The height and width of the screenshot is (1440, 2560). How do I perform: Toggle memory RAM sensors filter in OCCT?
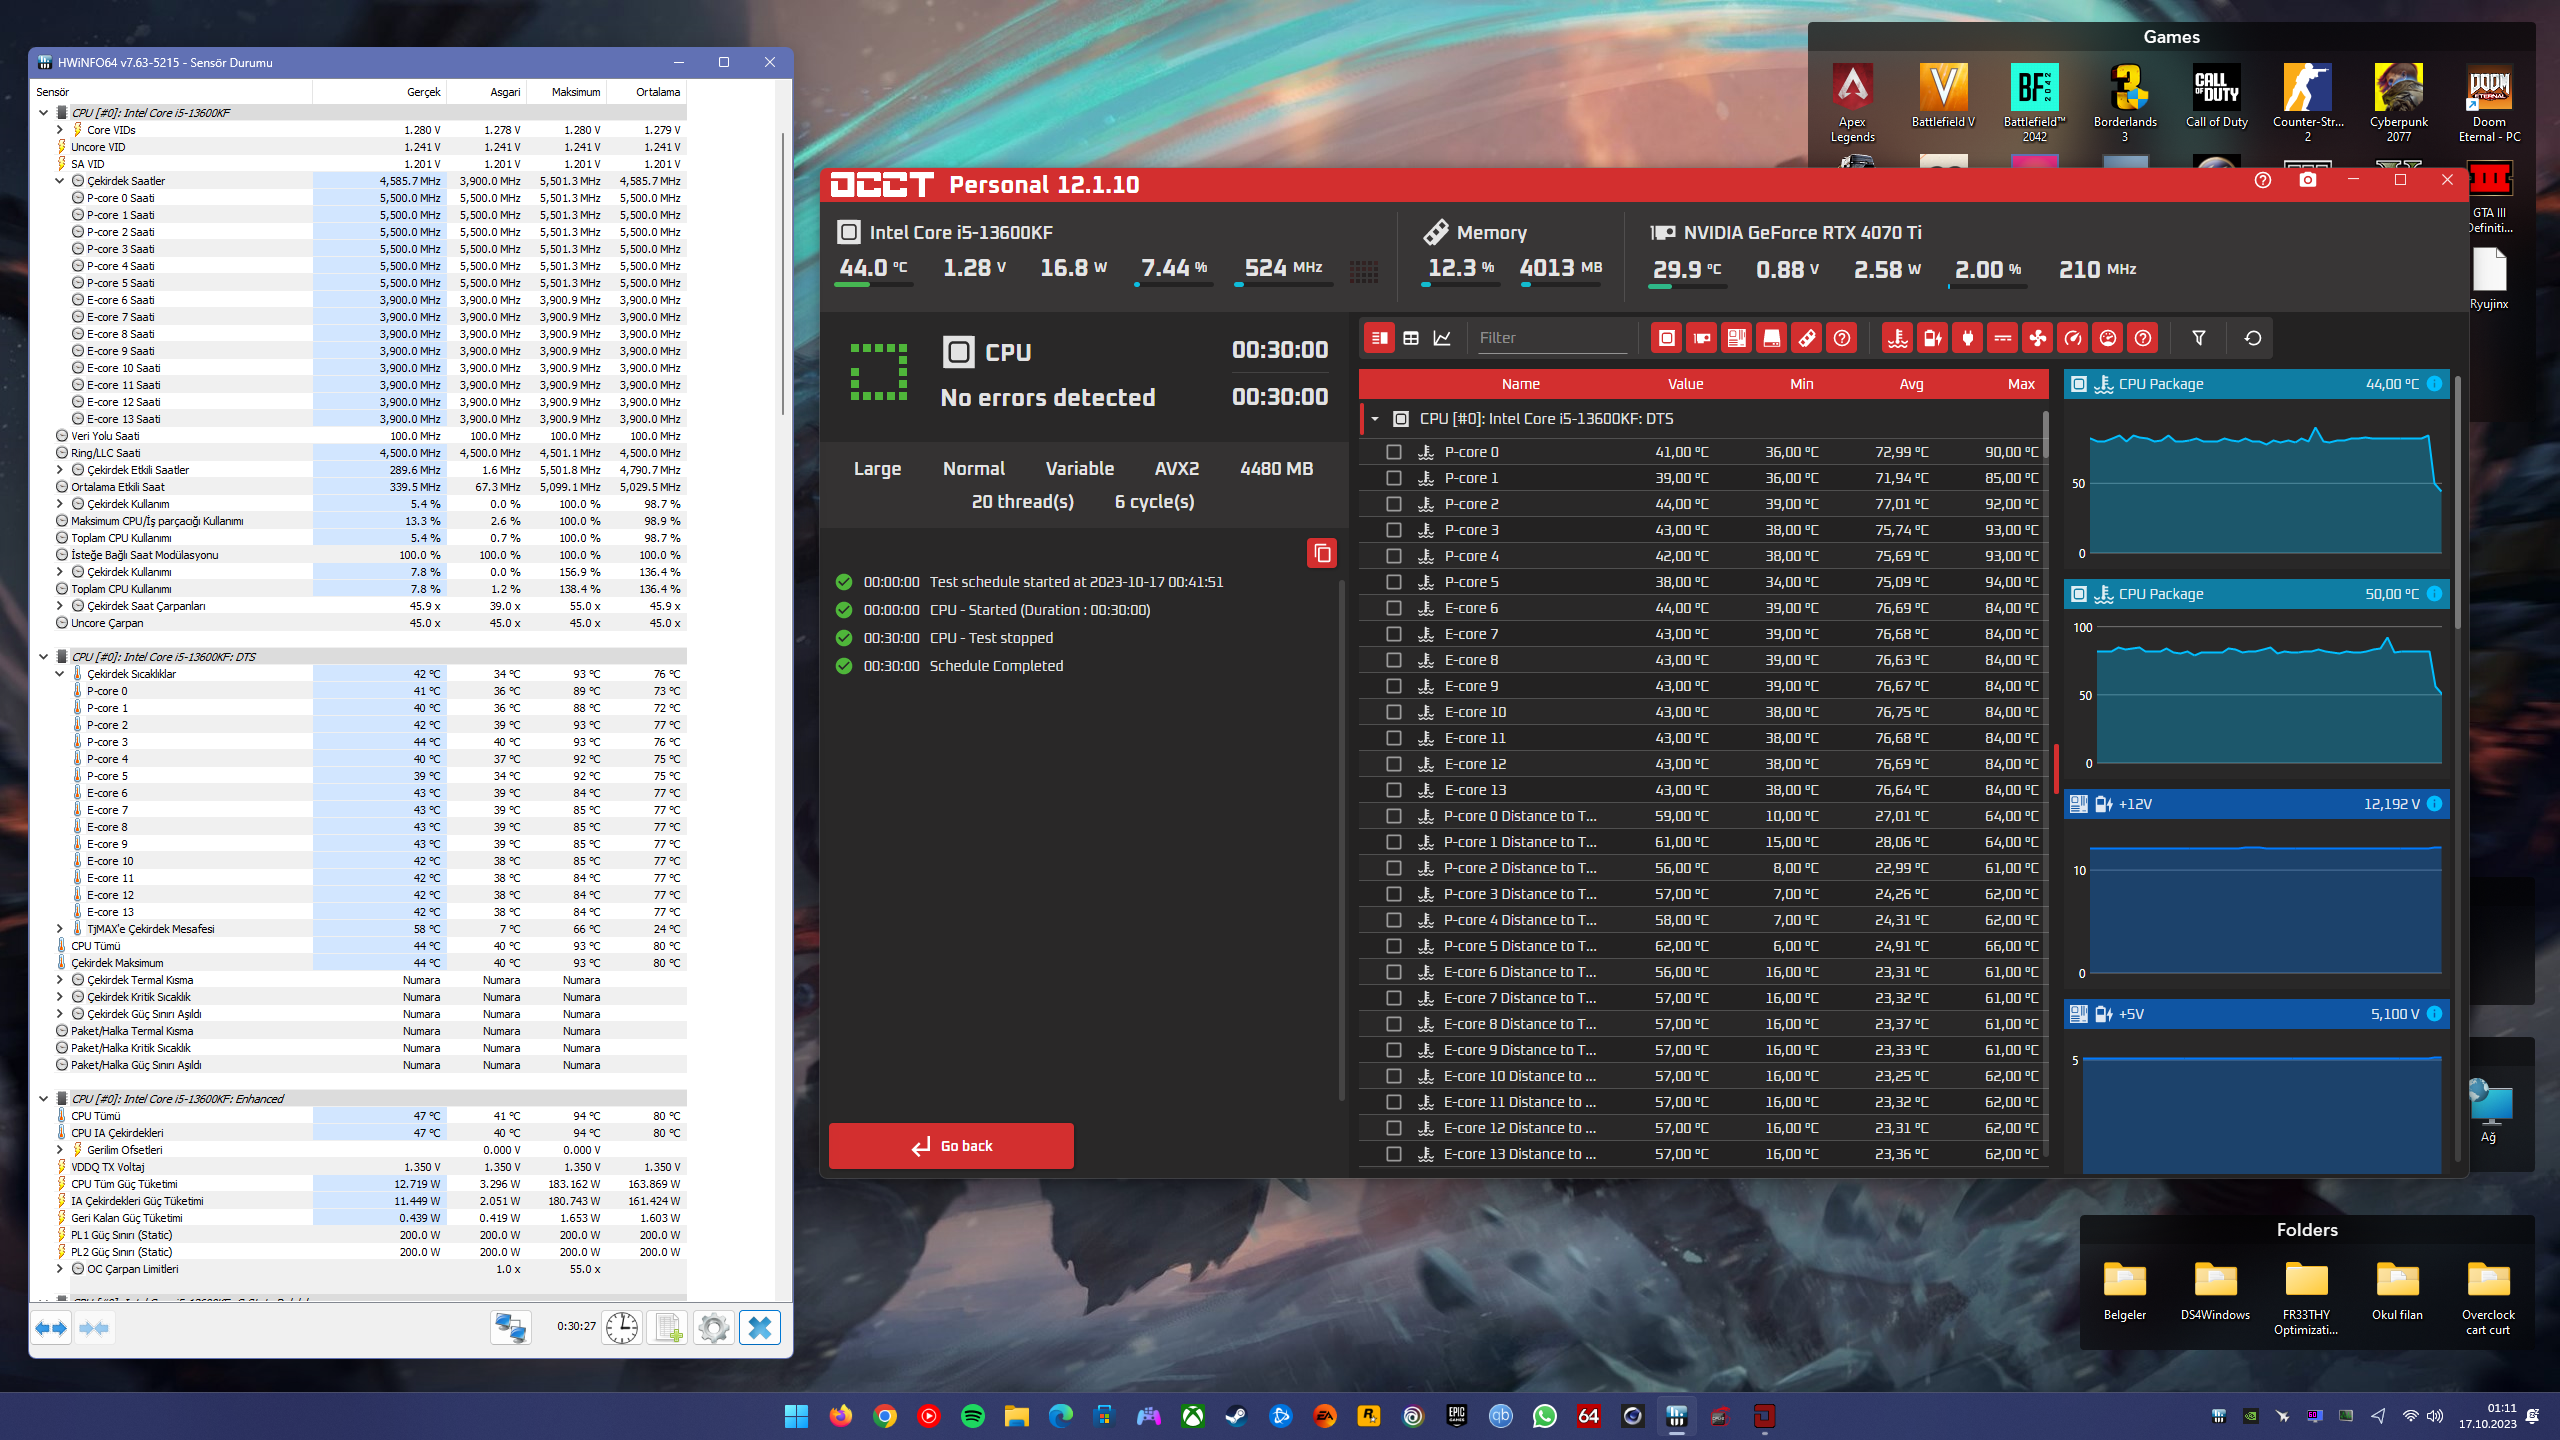click(x=1807, y=338)
